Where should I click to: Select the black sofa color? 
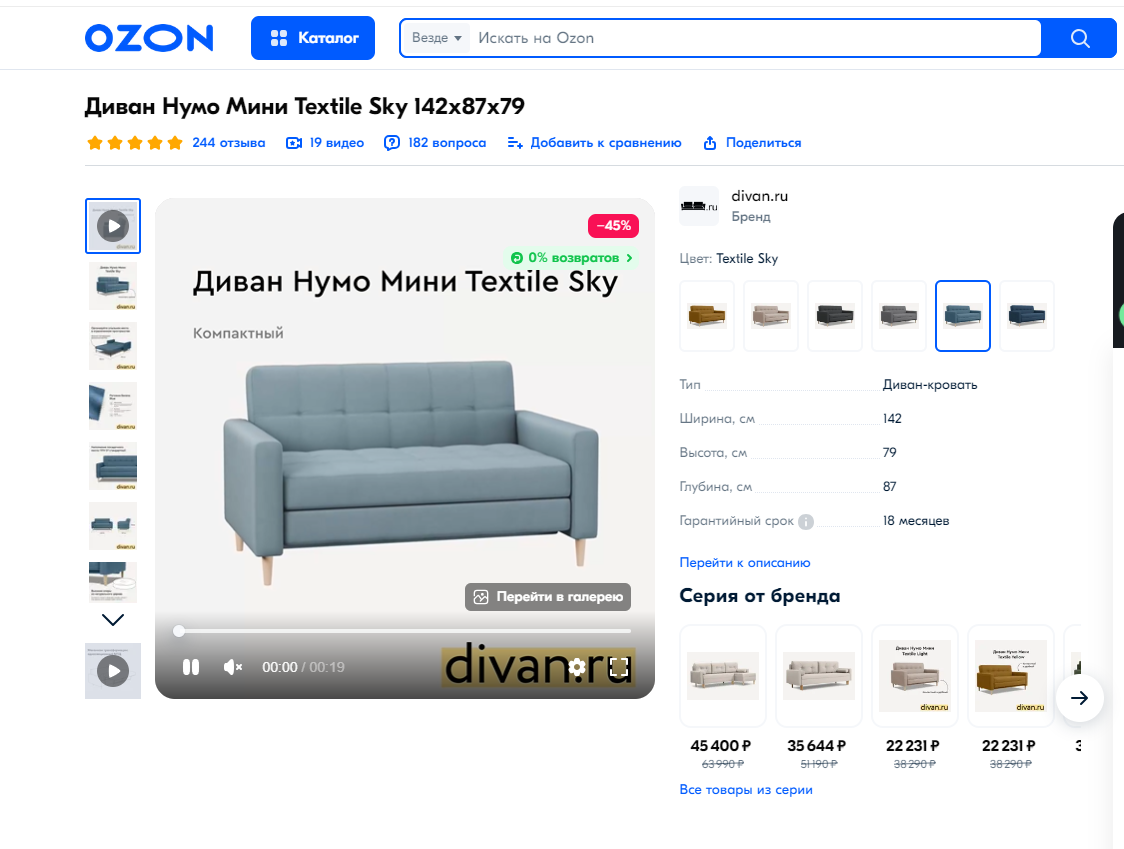click(x=835, y=316)
